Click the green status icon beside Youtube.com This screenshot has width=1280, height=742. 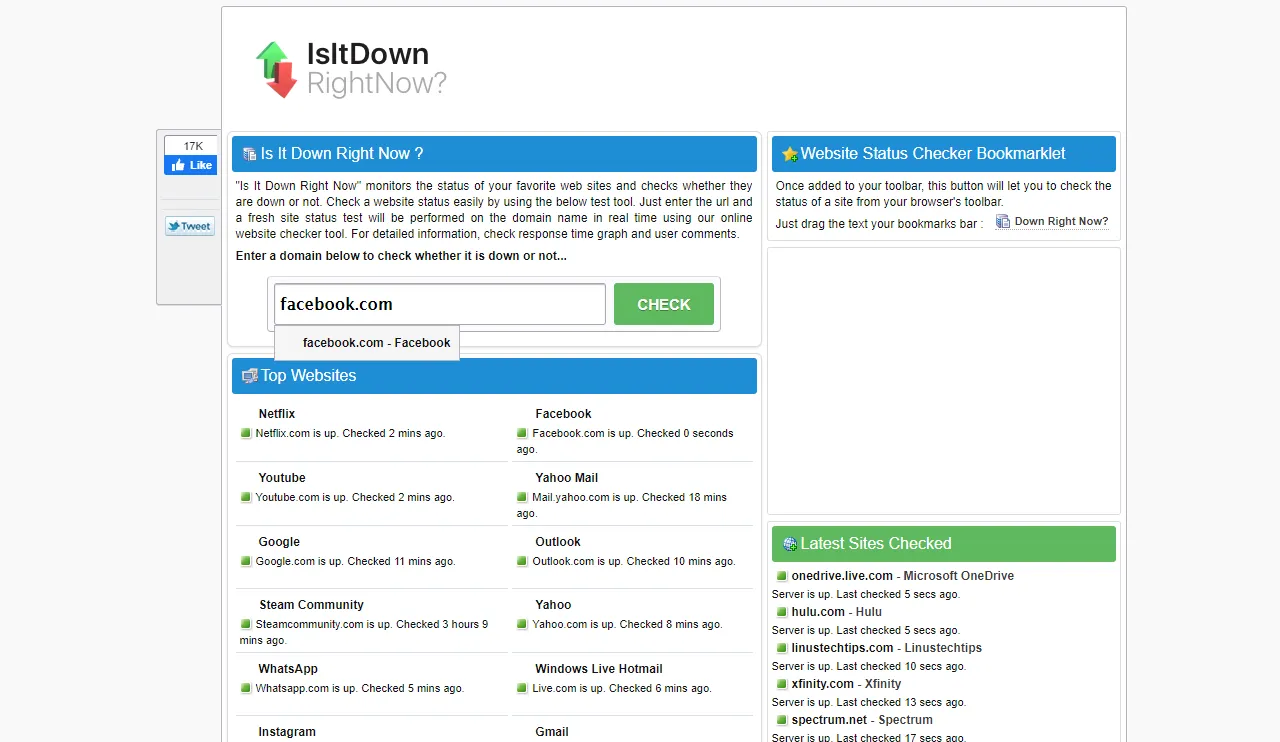coord(246,497)
